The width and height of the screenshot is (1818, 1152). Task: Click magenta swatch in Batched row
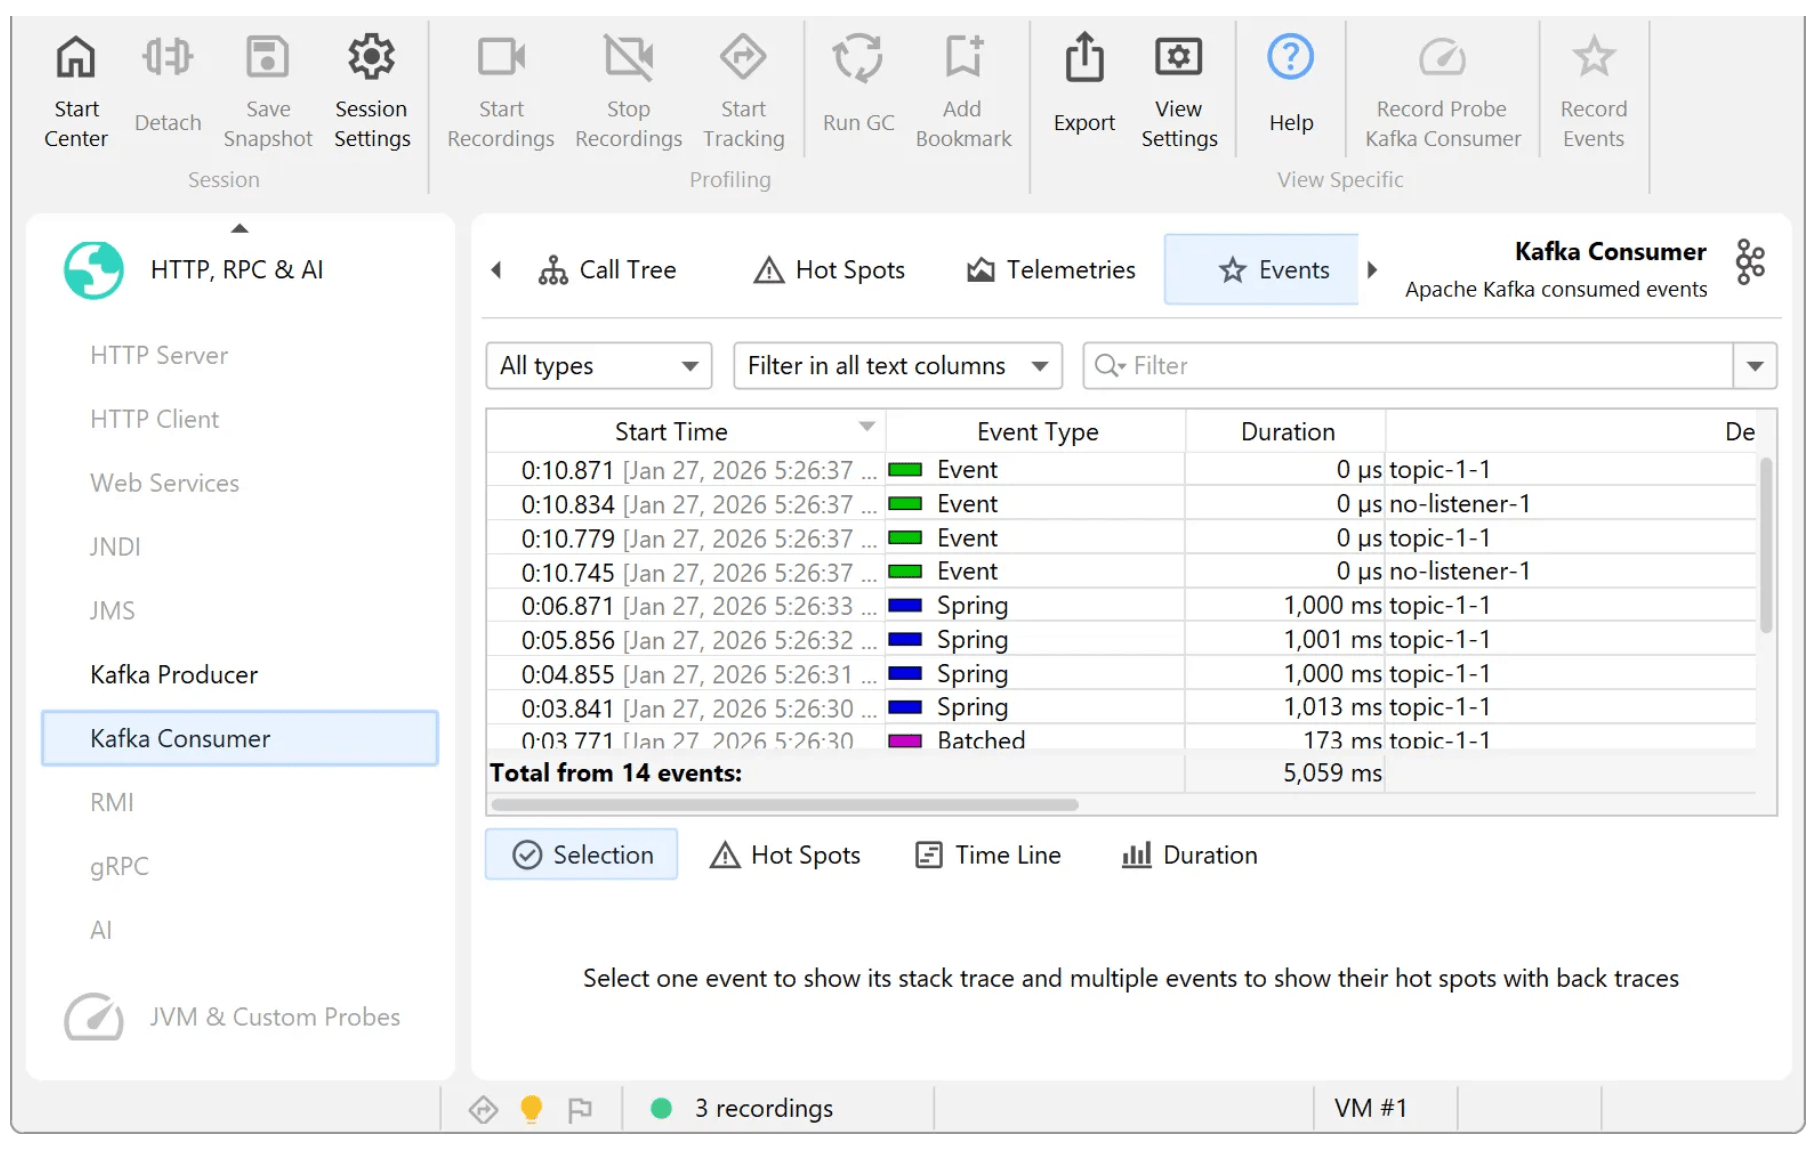click(905, 741)
